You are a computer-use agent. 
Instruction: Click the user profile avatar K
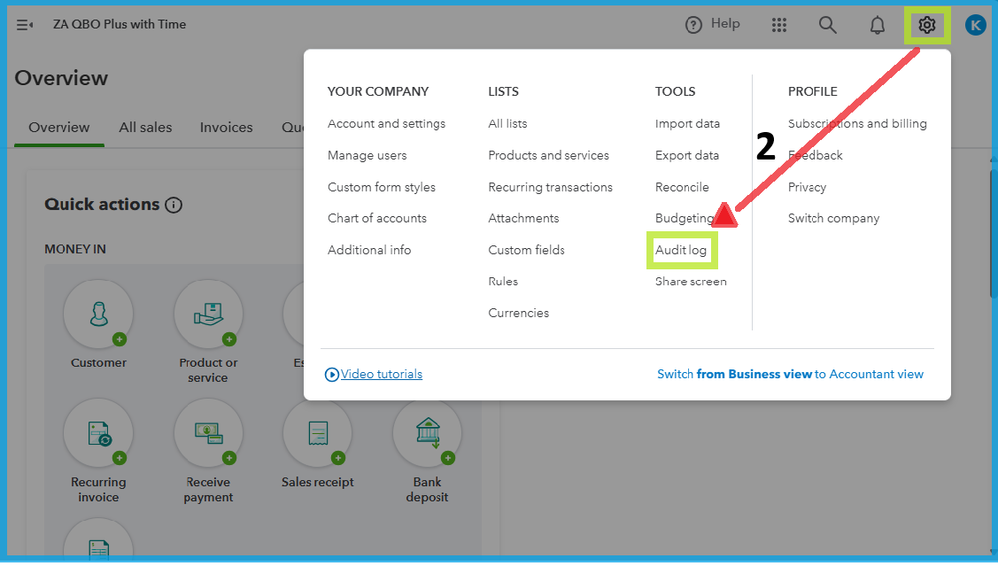[975, 25]
